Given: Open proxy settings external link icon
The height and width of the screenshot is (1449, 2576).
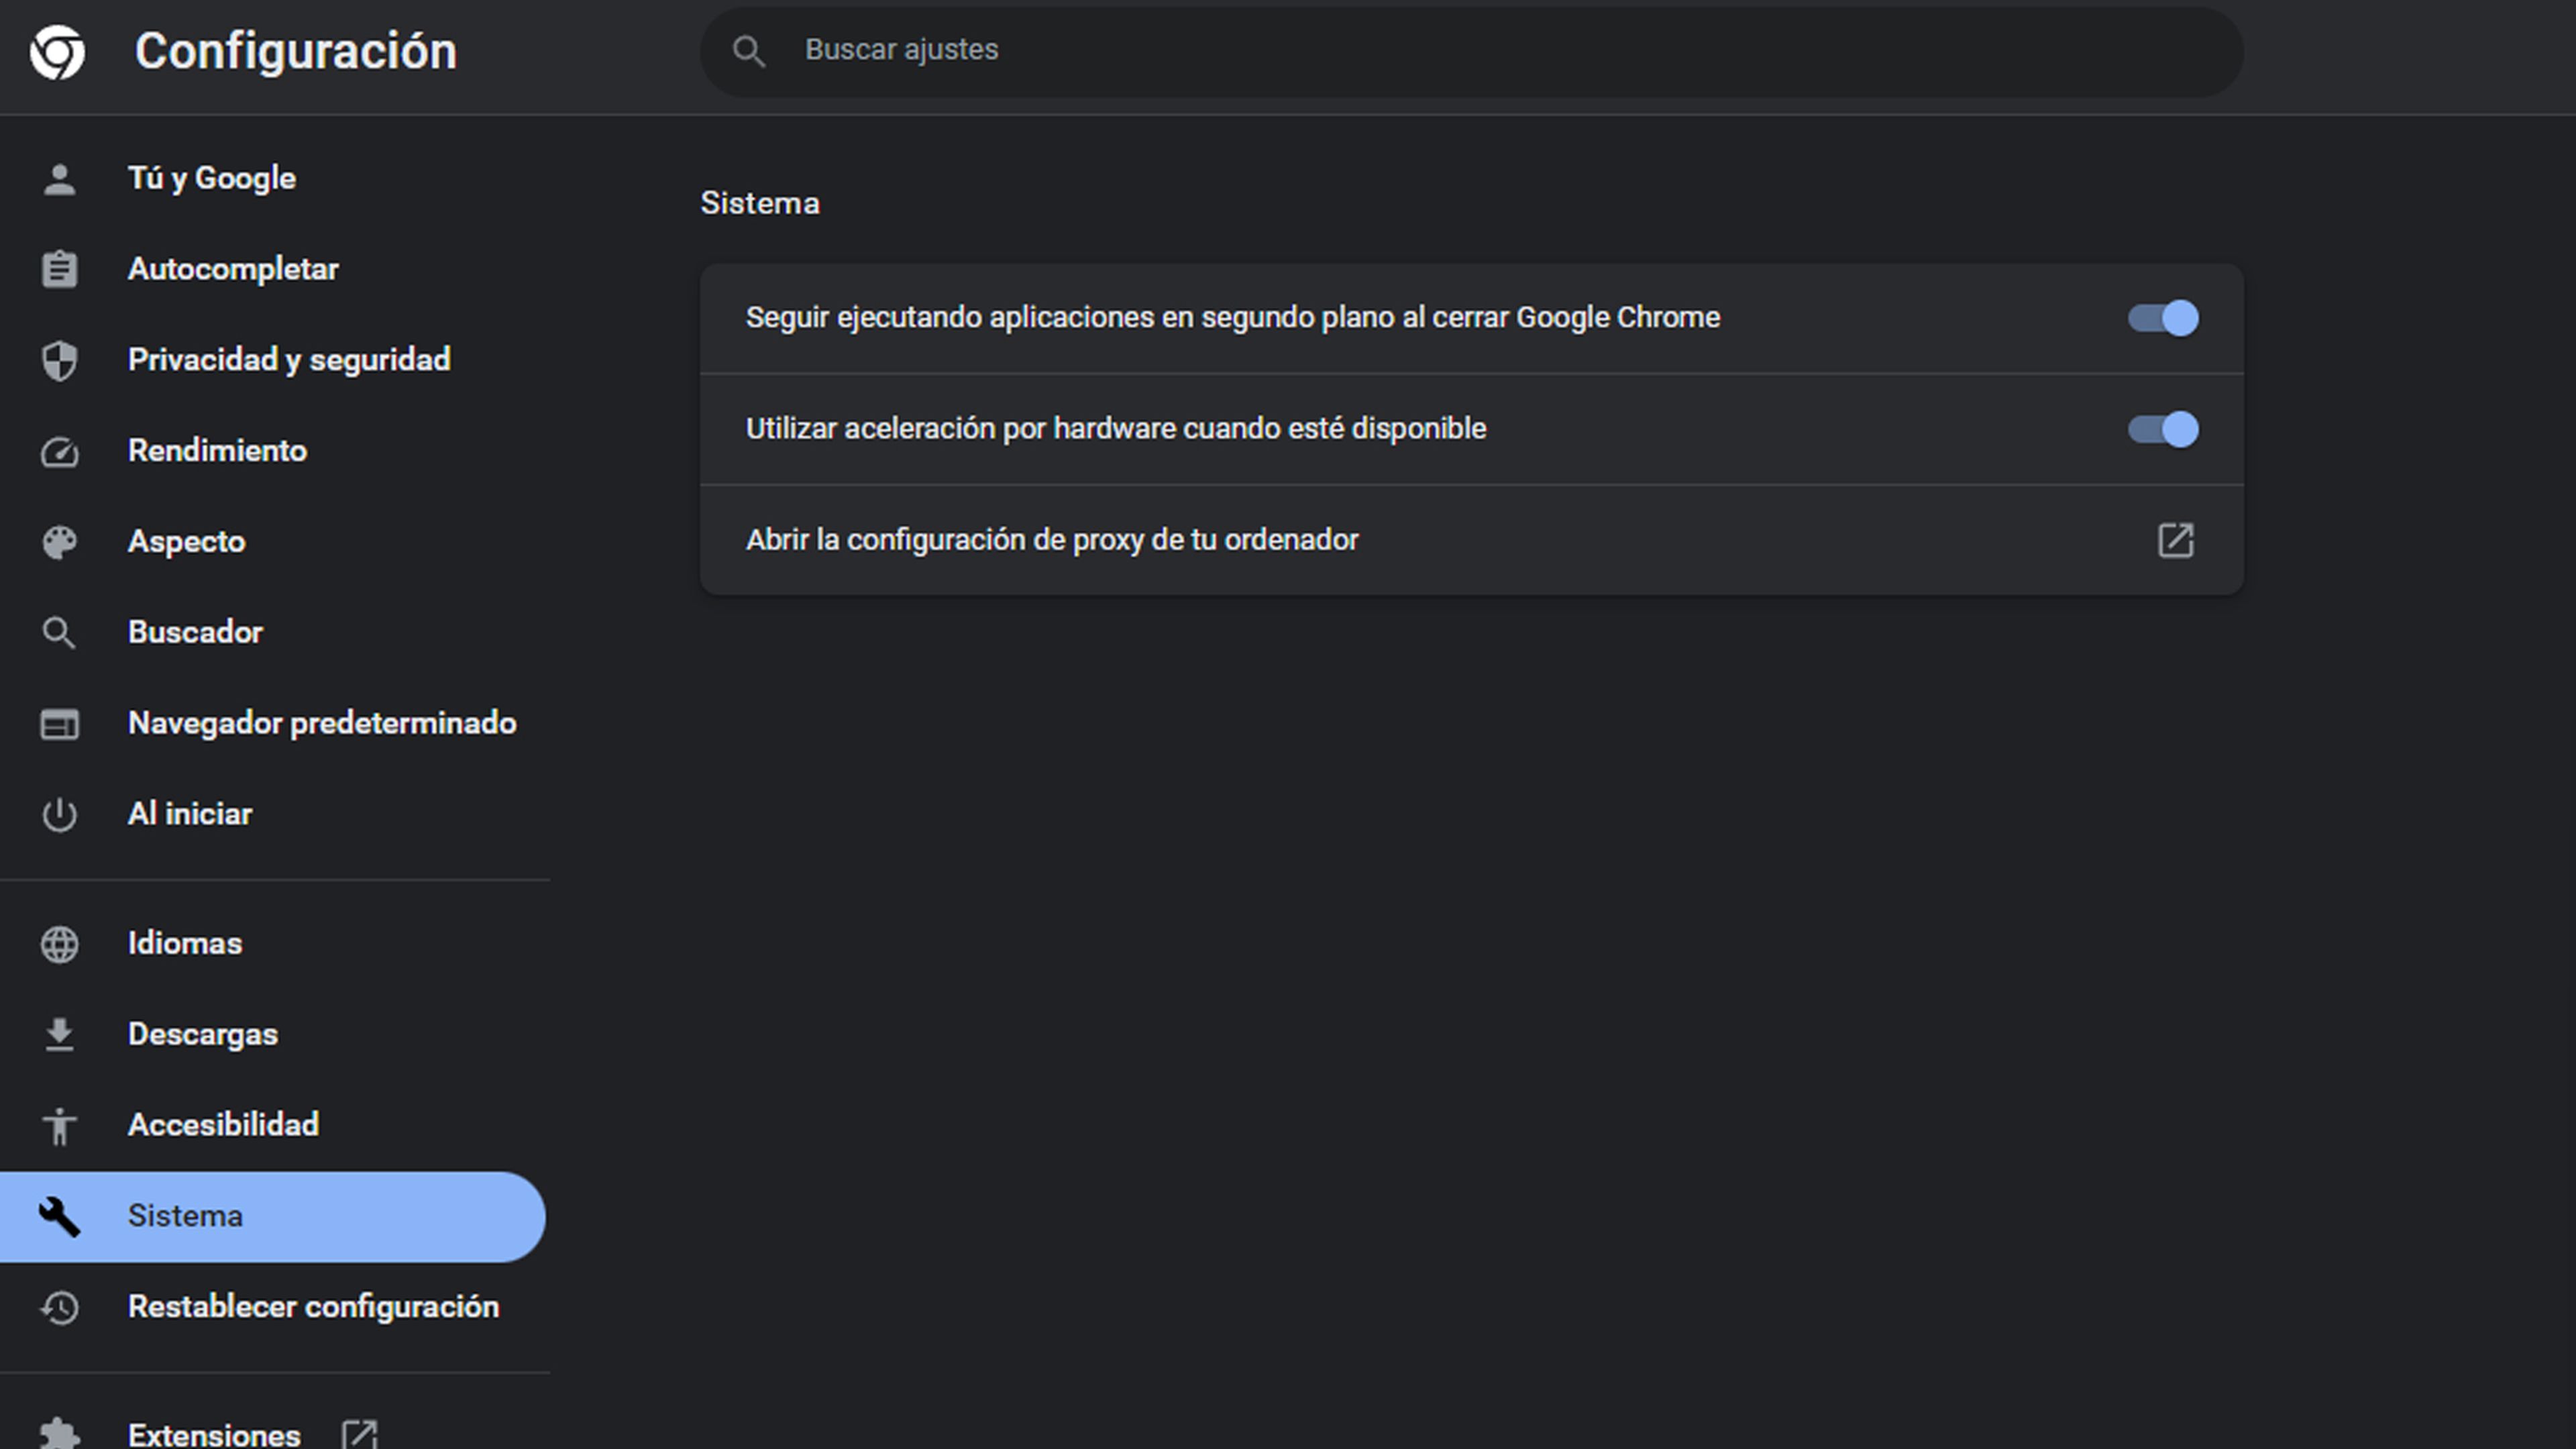Looking at the screenshot, I should (2175, 541).
